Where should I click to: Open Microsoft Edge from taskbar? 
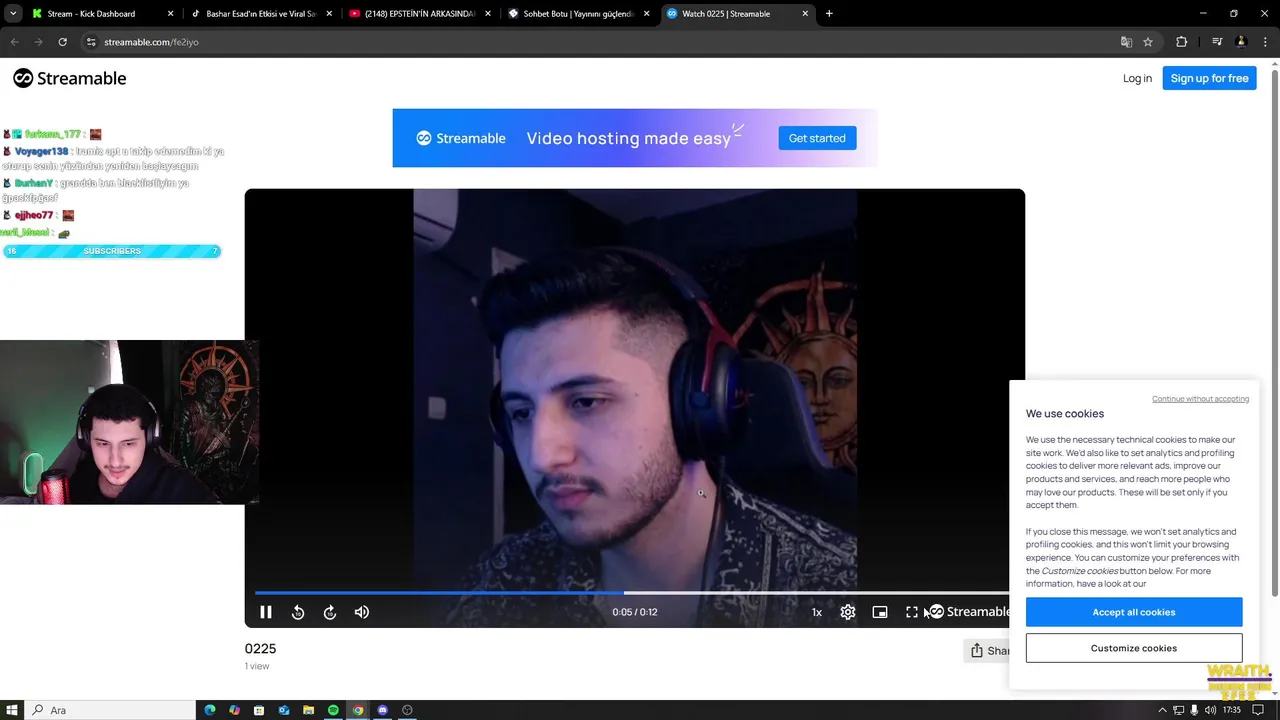(210, 710)
